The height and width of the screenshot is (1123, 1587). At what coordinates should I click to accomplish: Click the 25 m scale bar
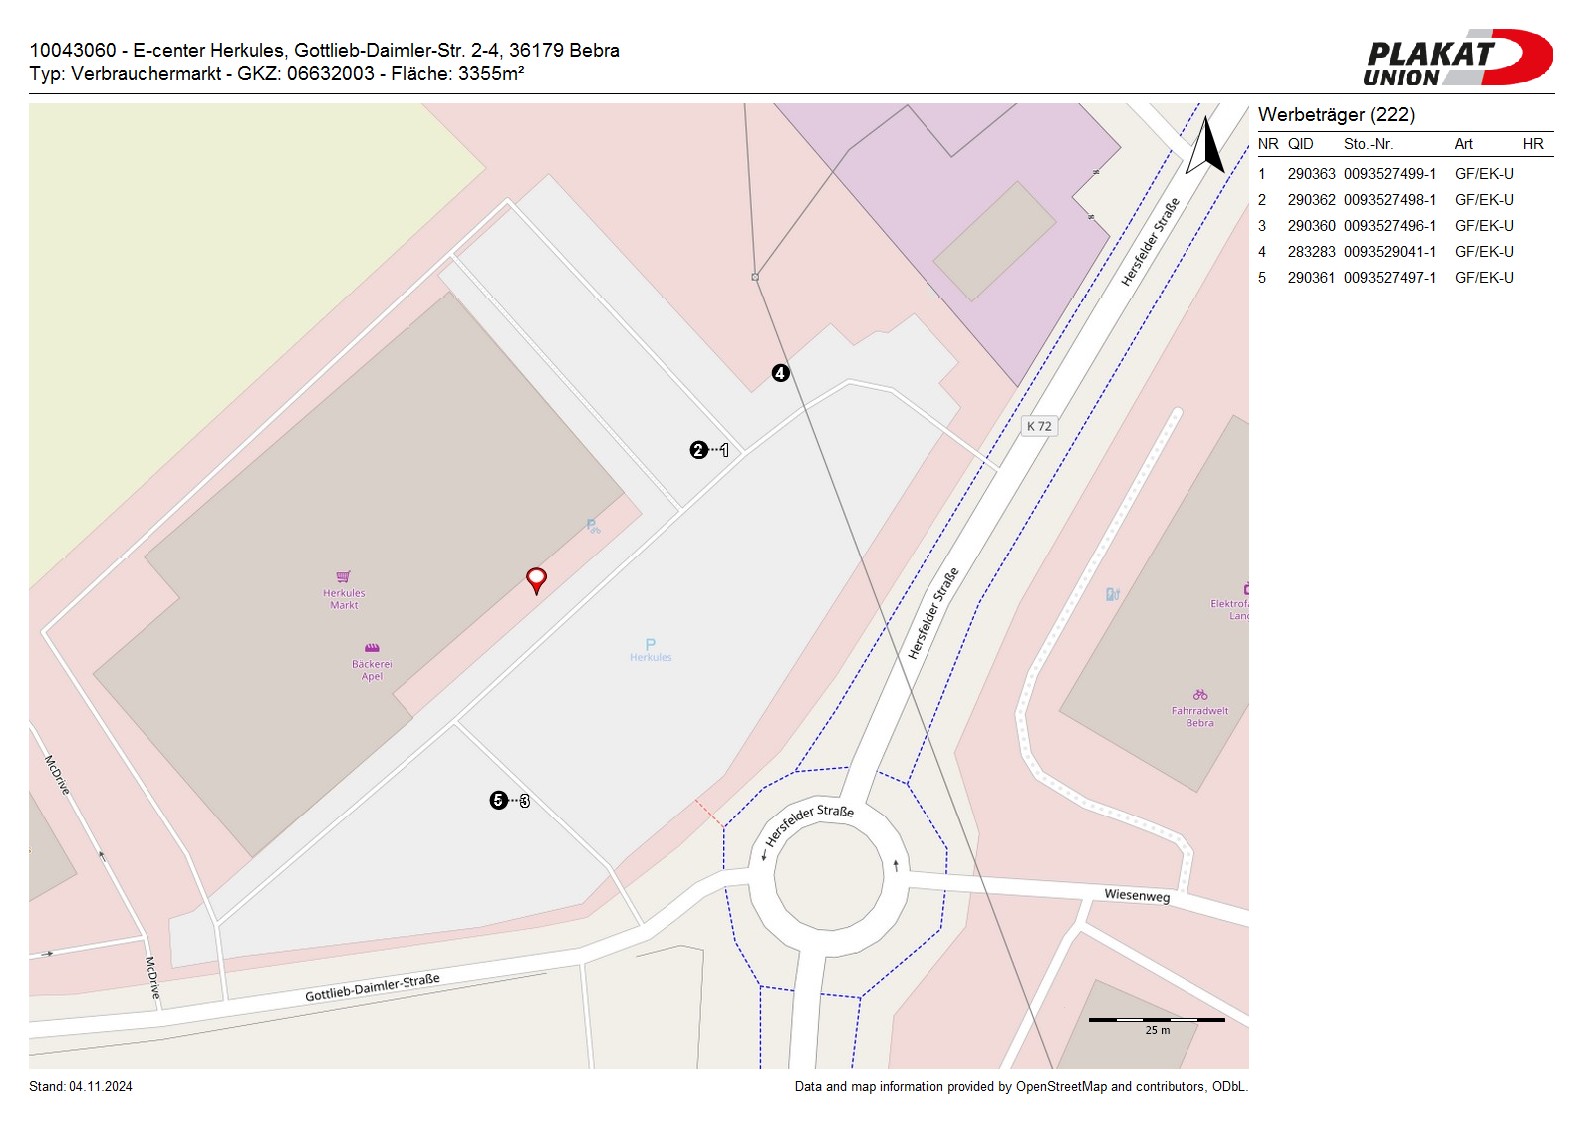click(x=1157, y=1021)
